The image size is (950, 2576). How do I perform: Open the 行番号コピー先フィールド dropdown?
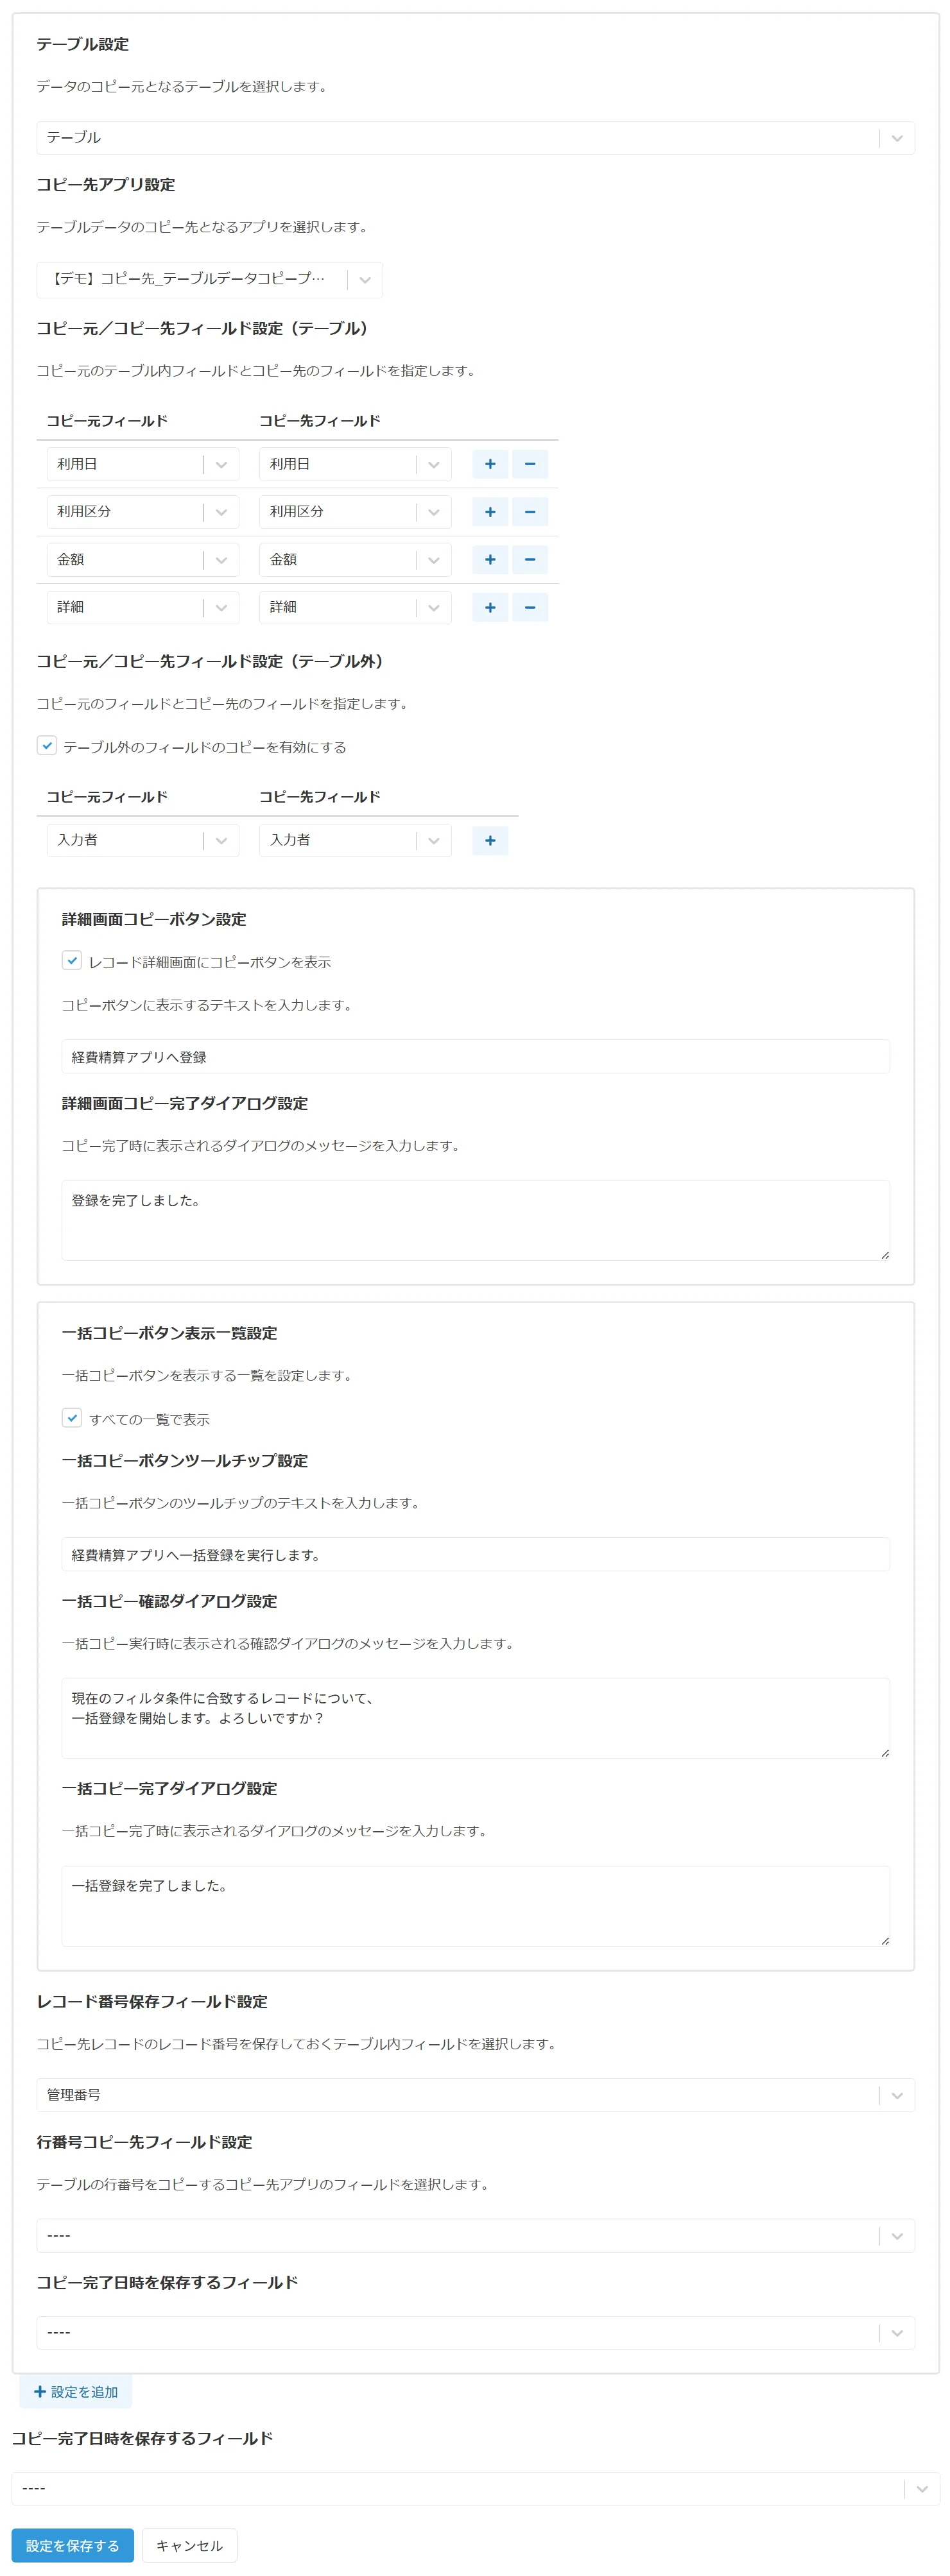point(475,2235)
